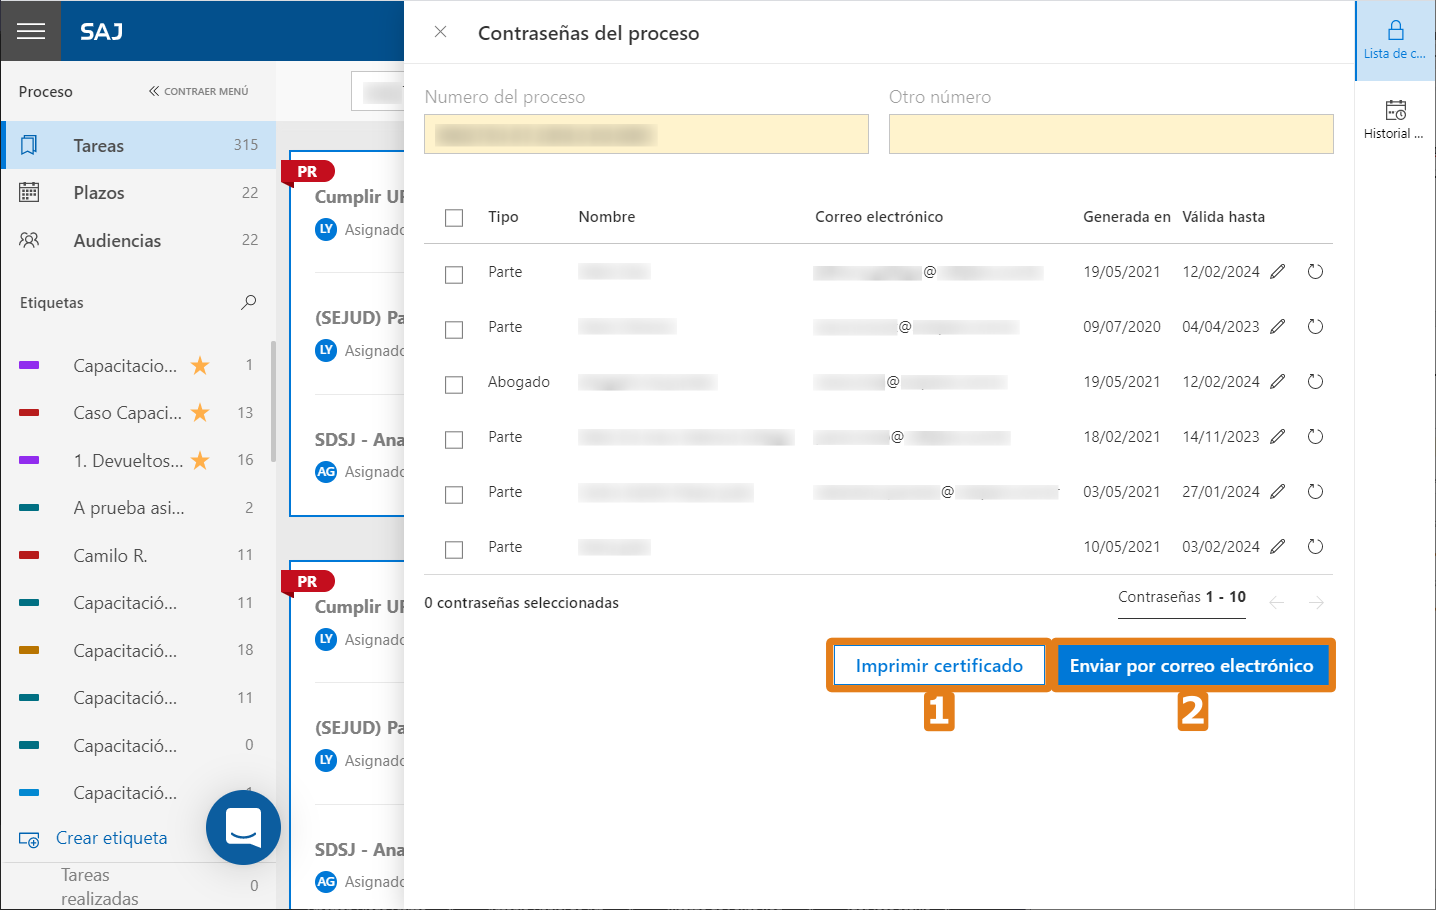Toggle favorite star on Caso Capaci... label
1436x910 pixels.
pos(200,412)
